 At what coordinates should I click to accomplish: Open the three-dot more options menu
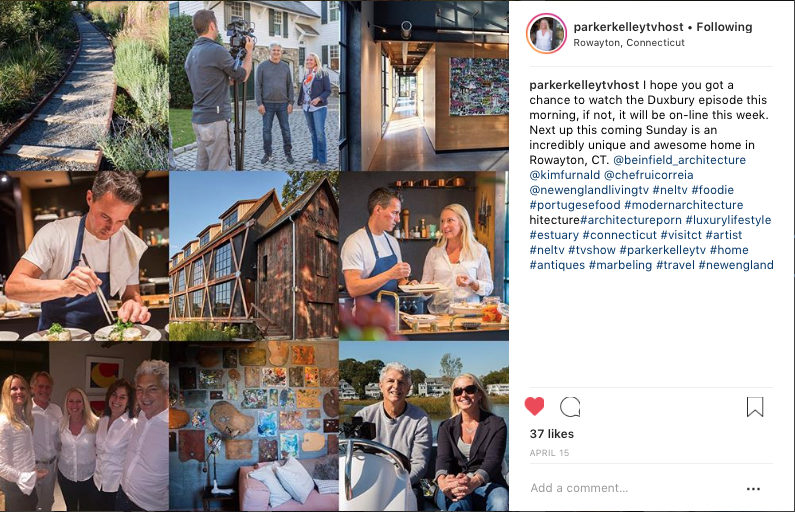[x=753, y=489]
